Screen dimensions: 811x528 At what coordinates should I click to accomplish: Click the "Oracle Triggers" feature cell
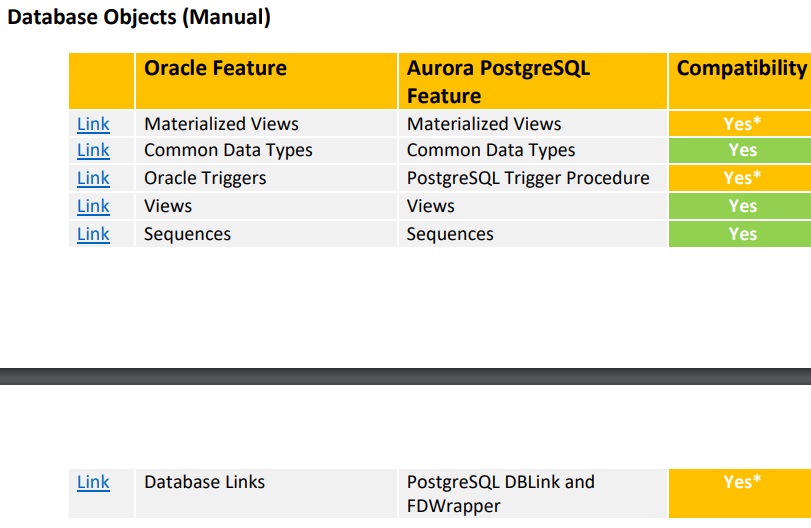pyautogui.click(x=205, y=178)
